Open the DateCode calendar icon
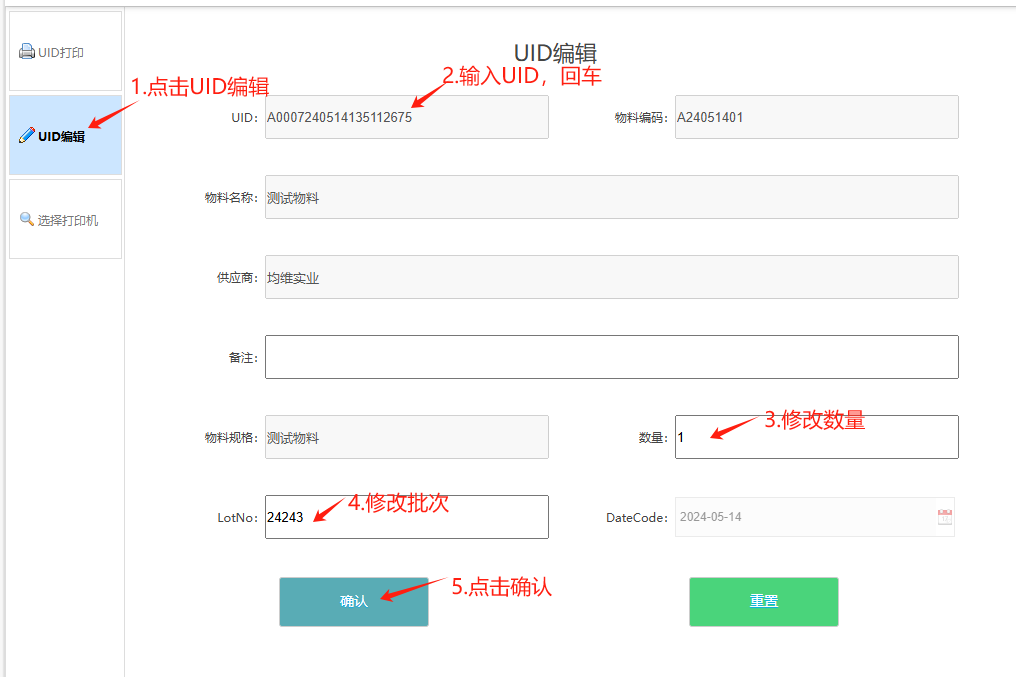 coord(944,517)
